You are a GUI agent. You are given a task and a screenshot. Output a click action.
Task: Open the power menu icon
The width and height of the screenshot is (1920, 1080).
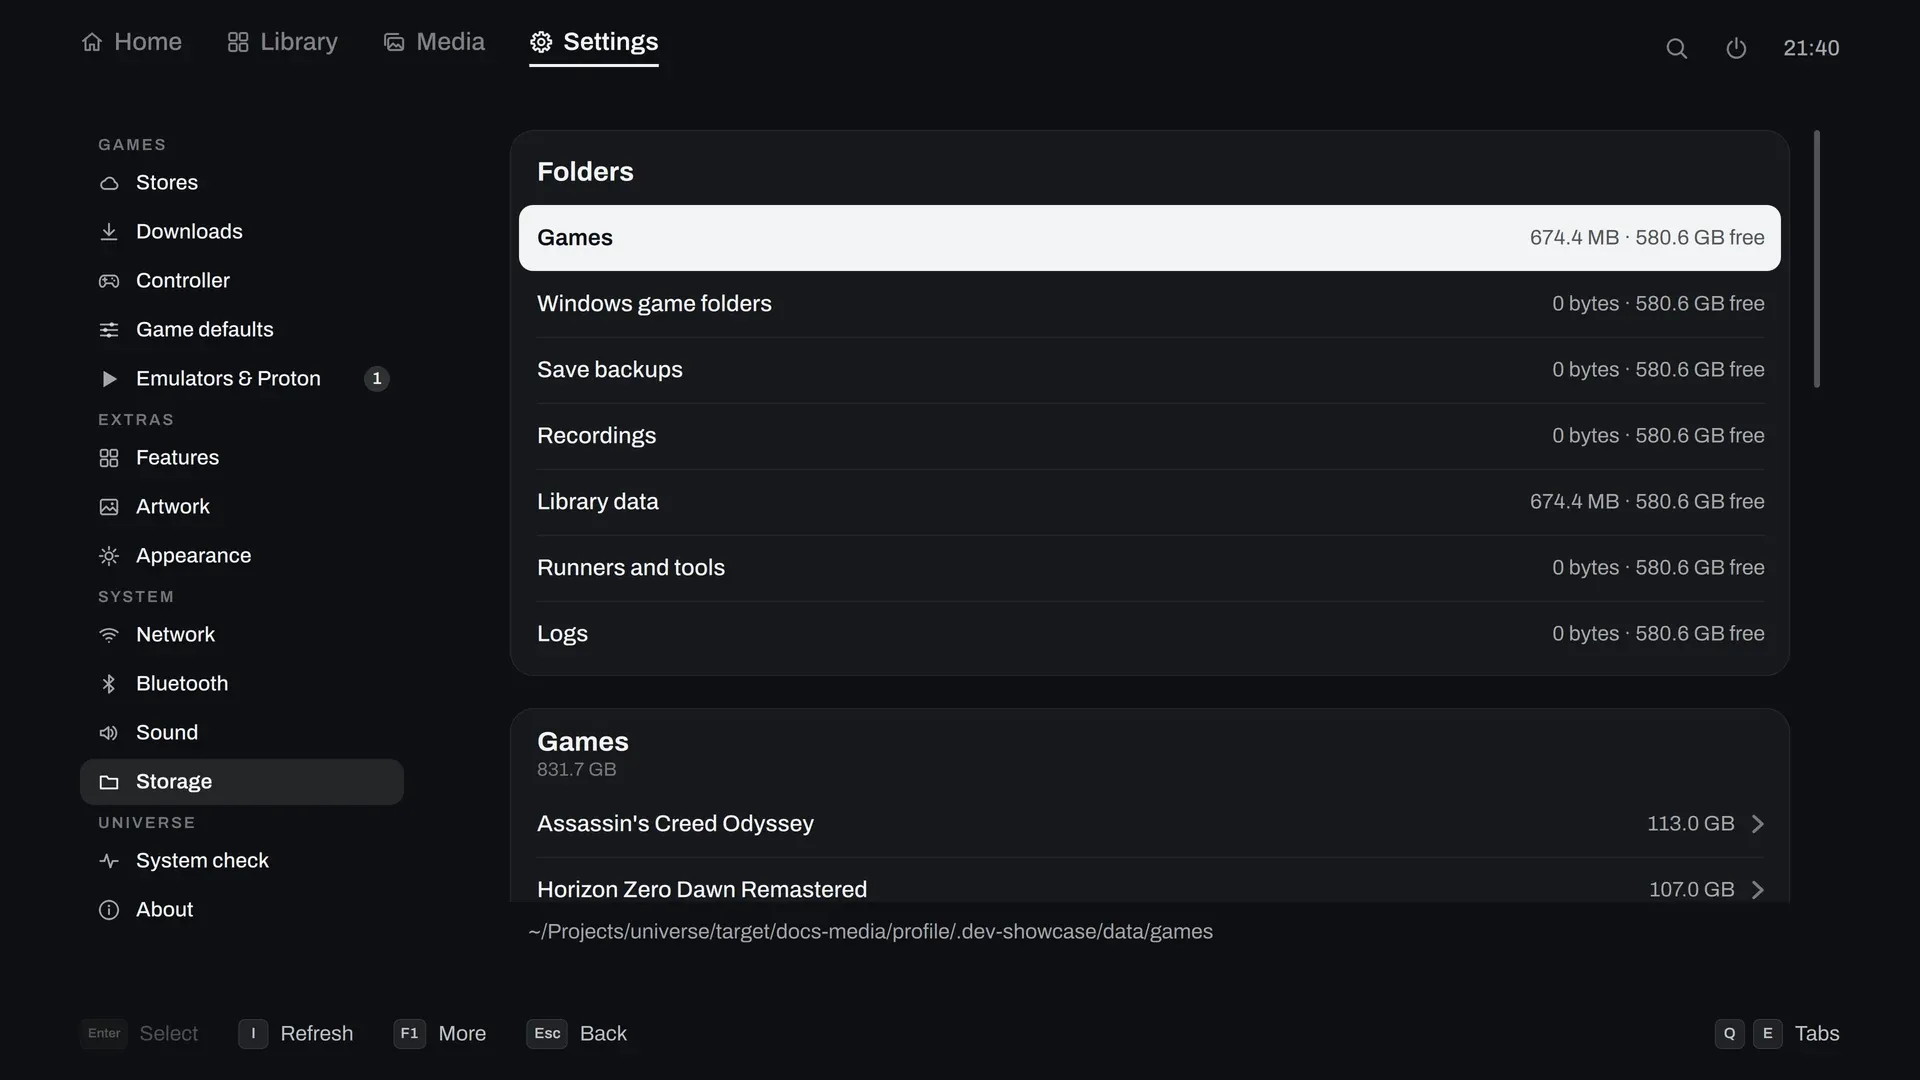pos(1736,48)
